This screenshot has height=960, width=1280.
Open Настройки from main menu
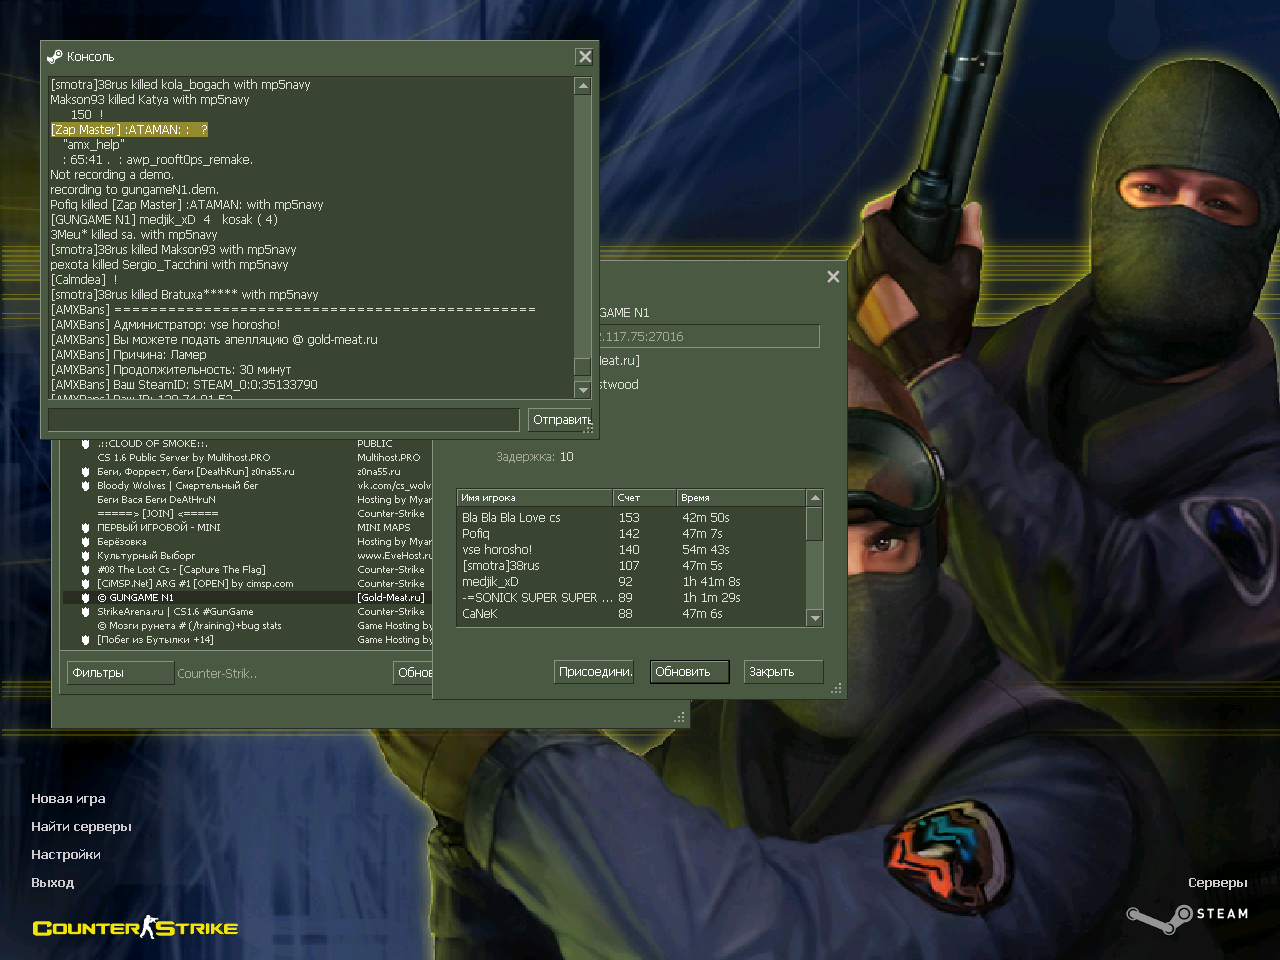[x=65, y=855]
